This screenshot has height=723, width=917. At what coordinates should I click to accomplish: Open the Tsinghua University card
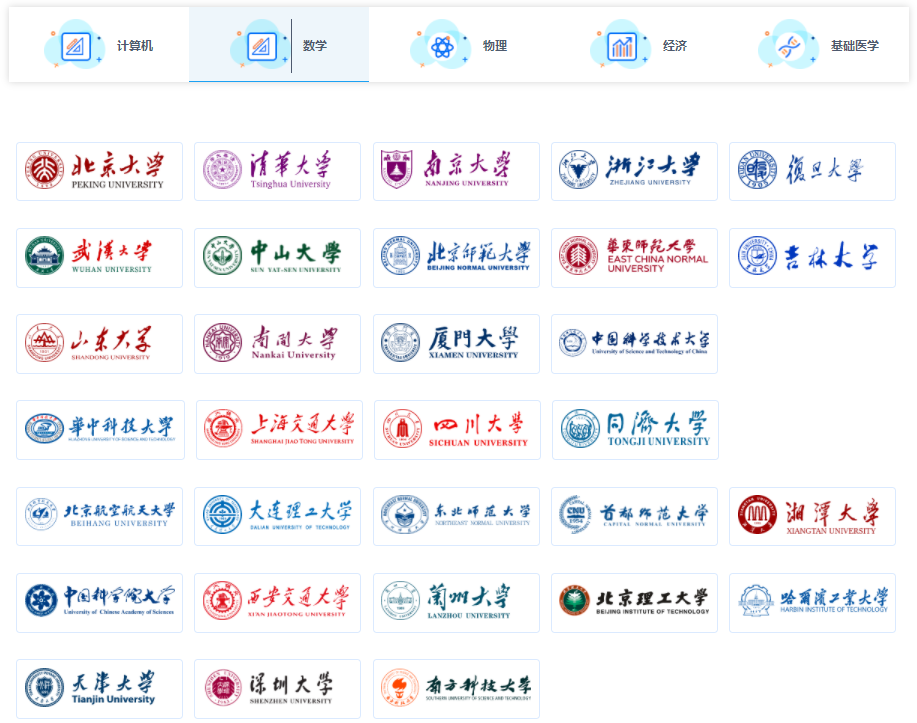tap(277, 171)
